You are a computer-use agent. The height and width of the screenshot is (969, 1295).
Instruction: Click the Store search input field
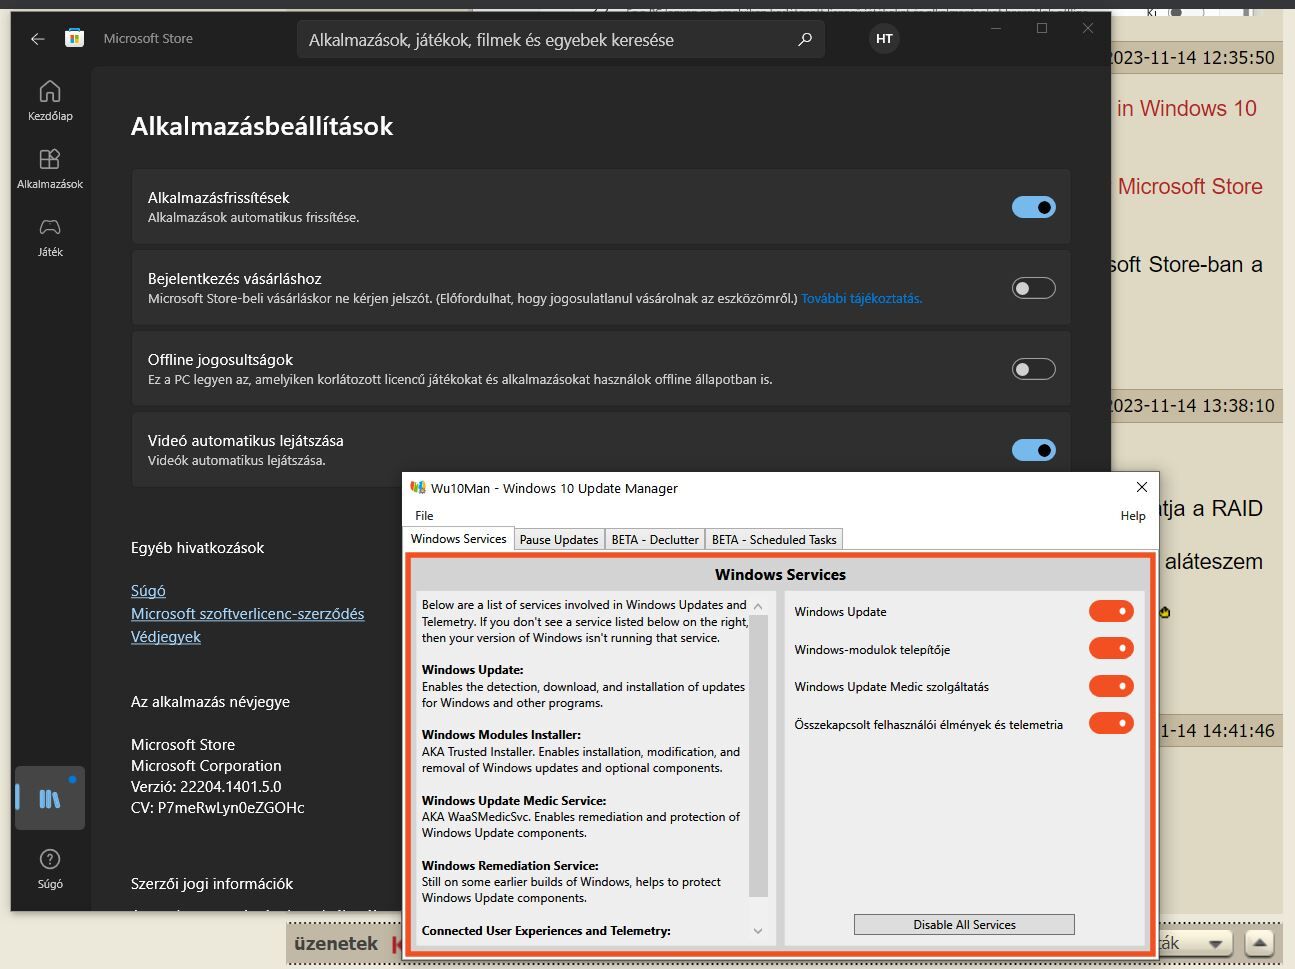point(561,40)
